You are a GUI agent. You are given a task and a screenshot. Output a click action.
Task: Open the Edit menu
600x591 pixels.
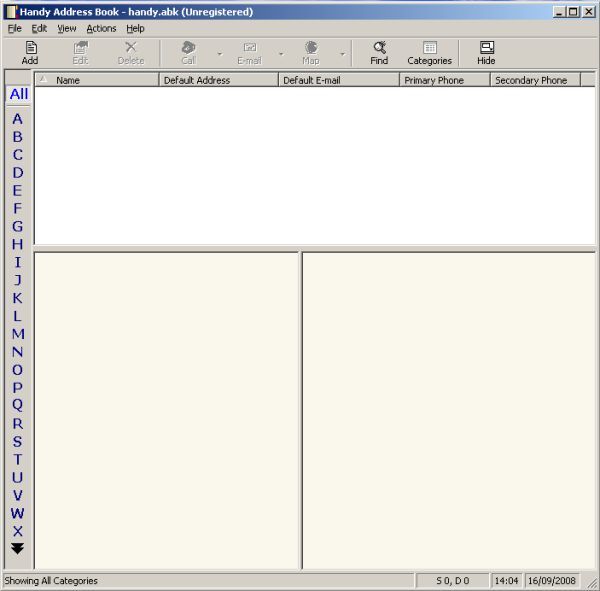pos(39,29)
